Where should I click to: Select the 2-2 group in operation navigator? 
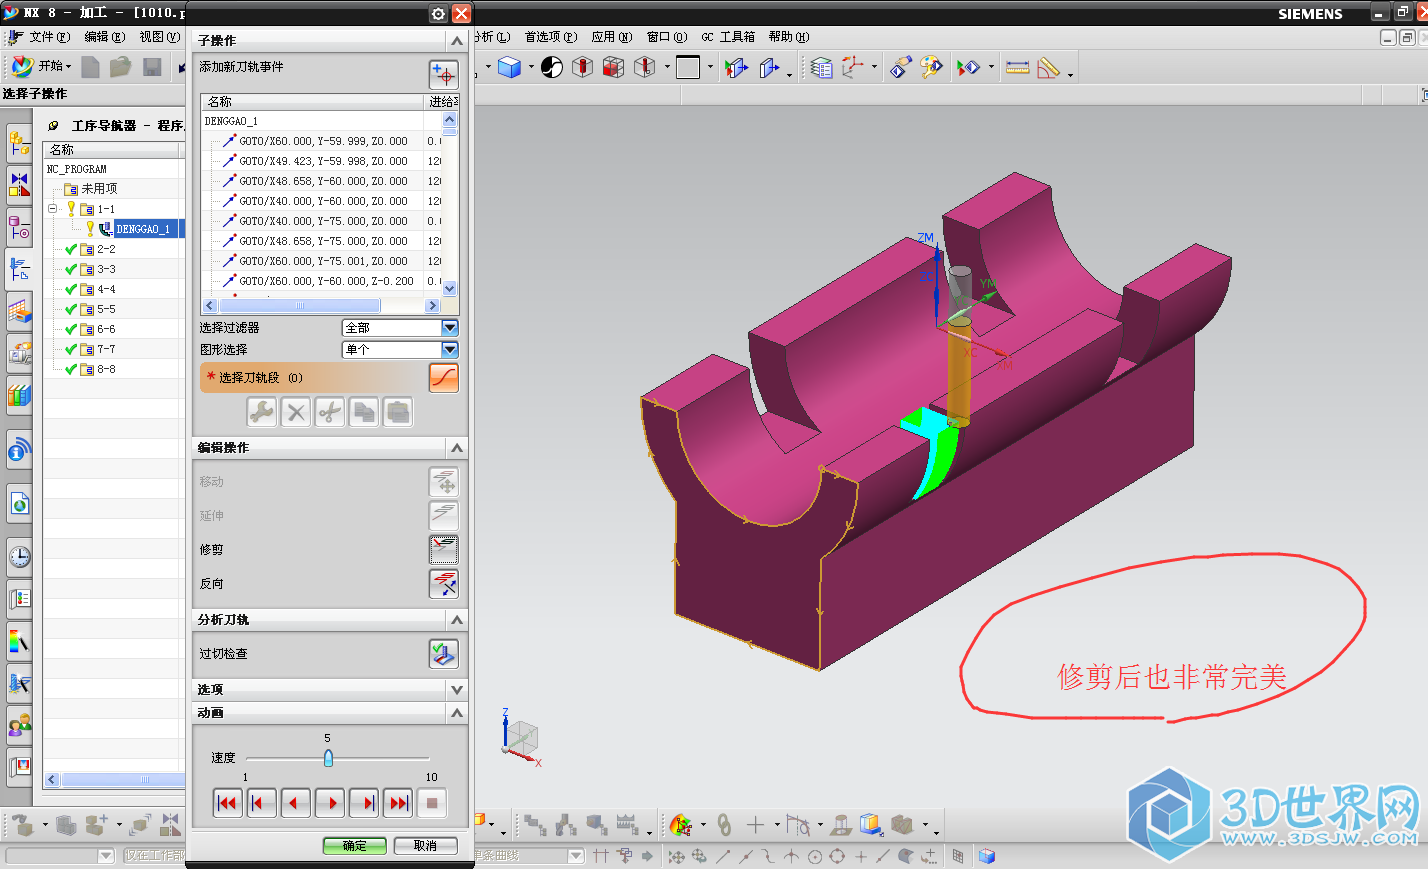pos(106,249)
